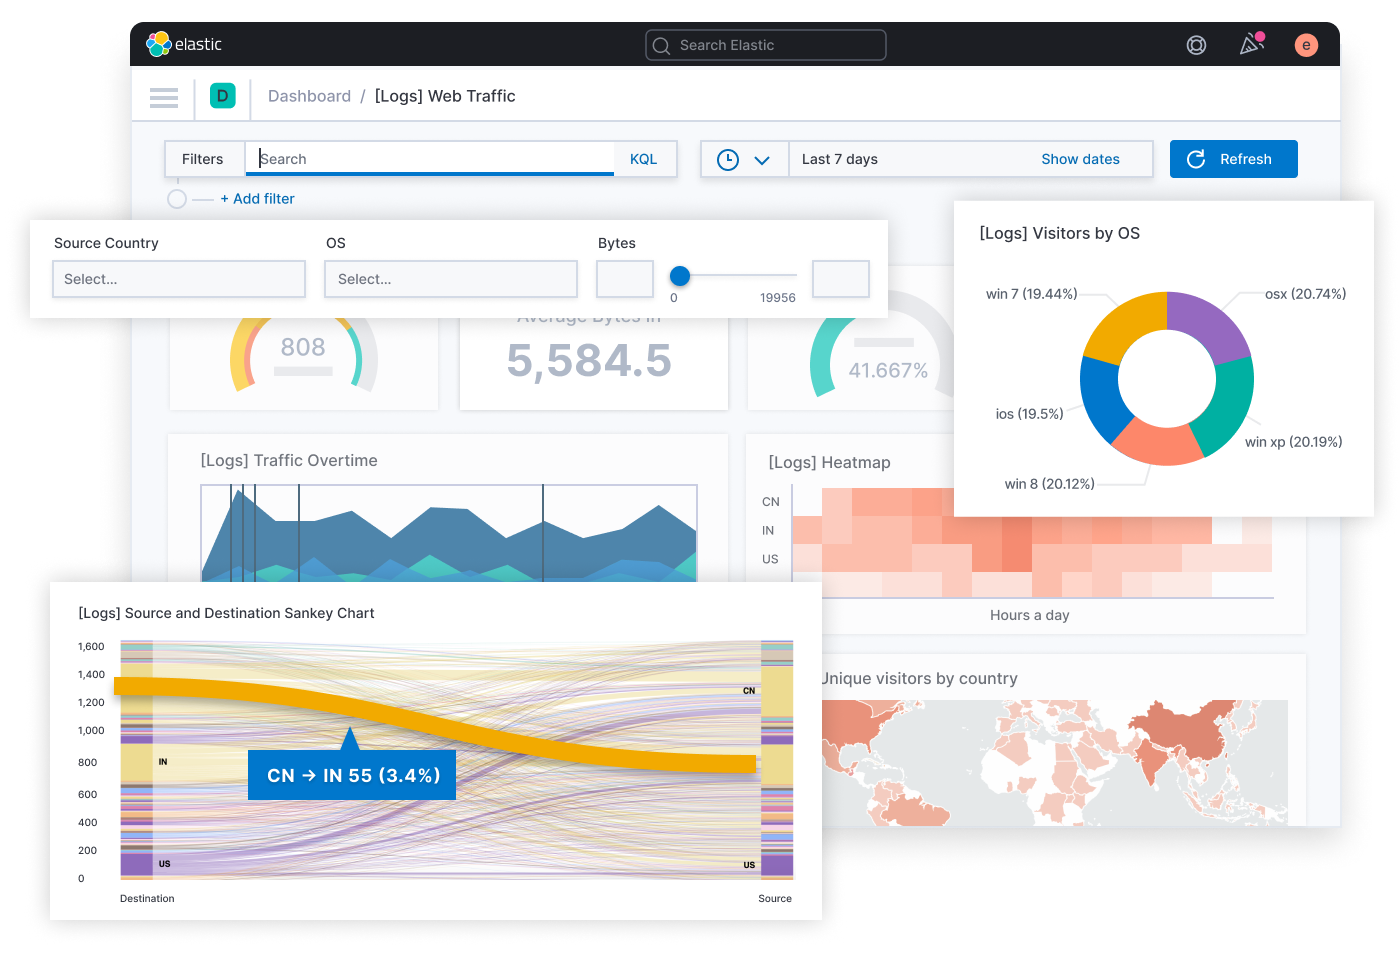Open the notifications bell
This screenshot has width=1400, height=960.
(1250, 45)
